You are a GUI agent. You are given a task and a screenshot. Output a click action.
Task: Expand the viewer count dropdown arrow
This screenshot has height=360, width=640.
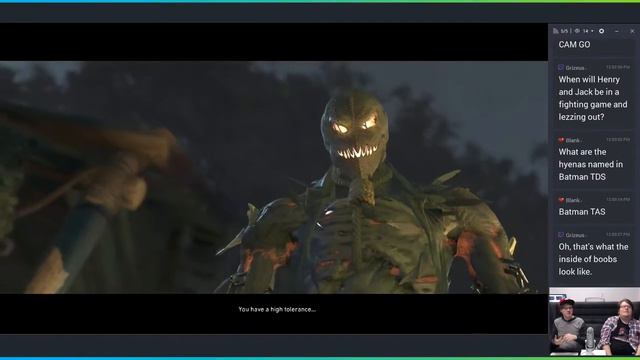tap(592, 31)
